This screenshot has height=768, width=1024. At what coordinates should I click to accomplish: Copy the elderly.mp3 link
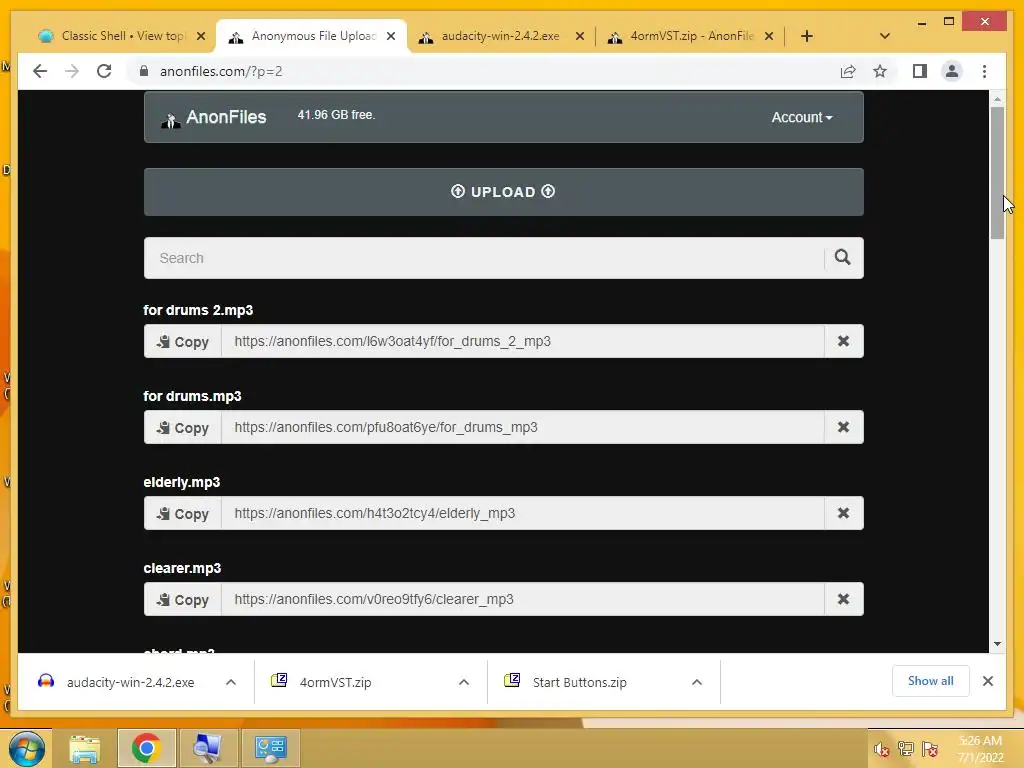point(183,513)
